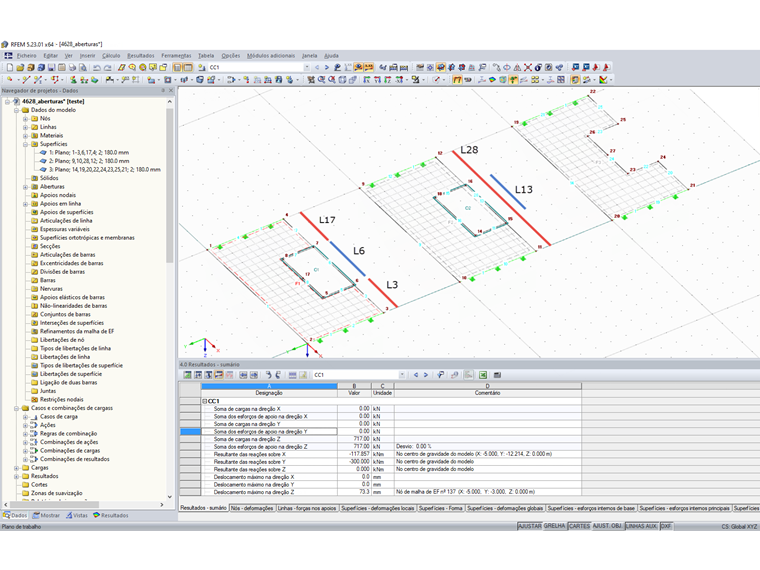760x570 pixels.
Task: Switch to navigator Vistas tab
Action: [77, 515]
